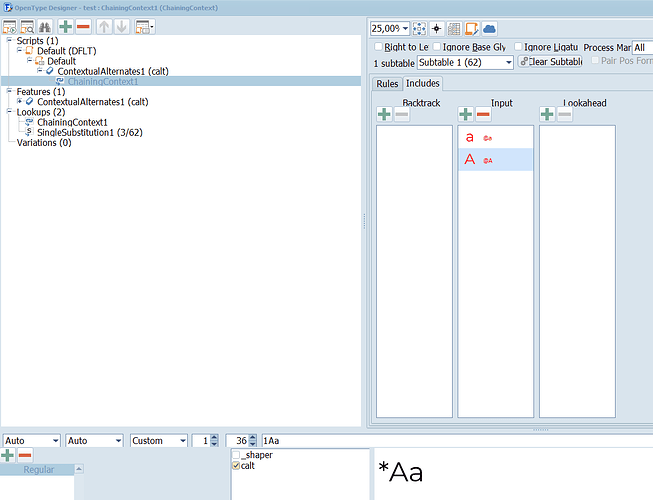Increase the stepper showing value 1
Screen dimensions: 653x500
pos(214,438)
